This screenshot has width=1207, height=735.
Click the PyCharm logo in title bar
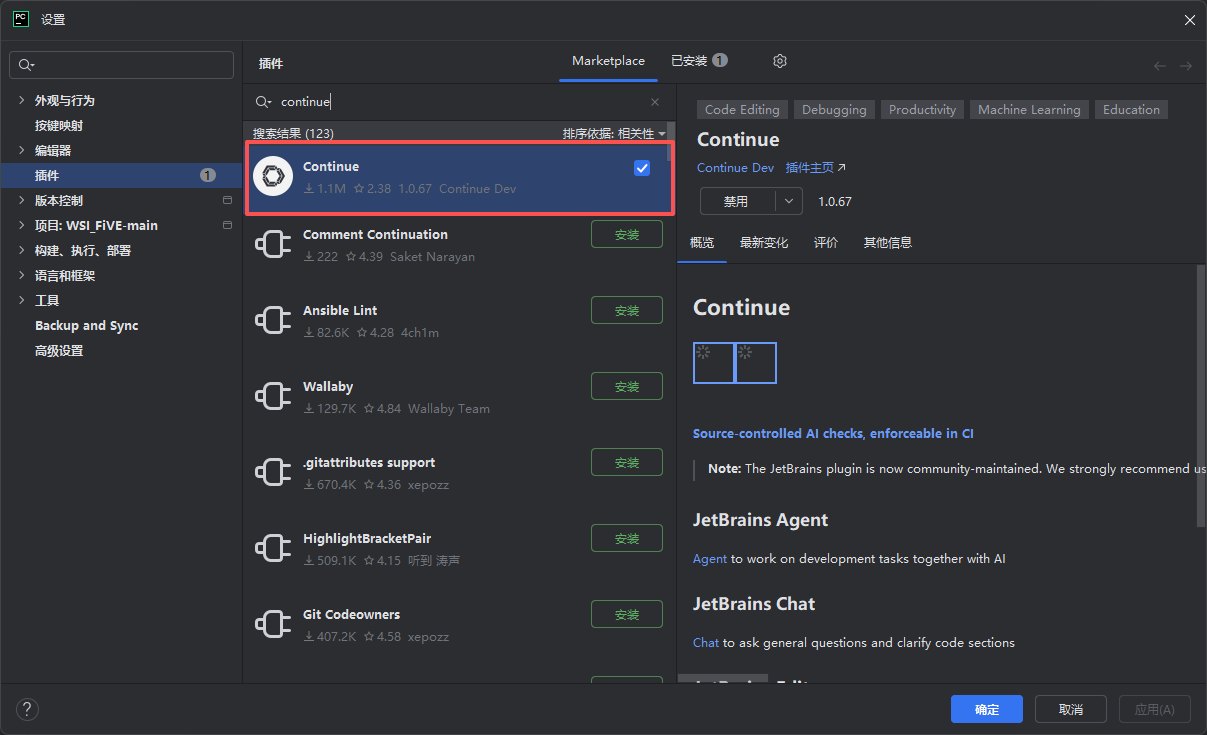tap(20, 19)
